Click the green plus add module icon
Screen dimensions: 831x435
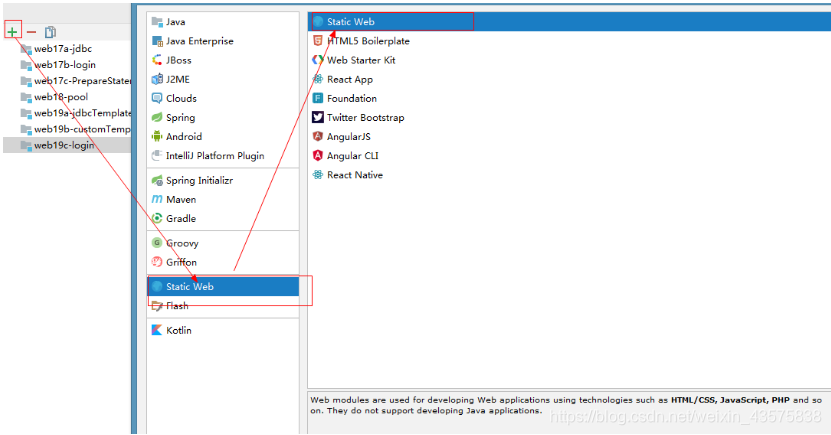click(x=12, y=32)
